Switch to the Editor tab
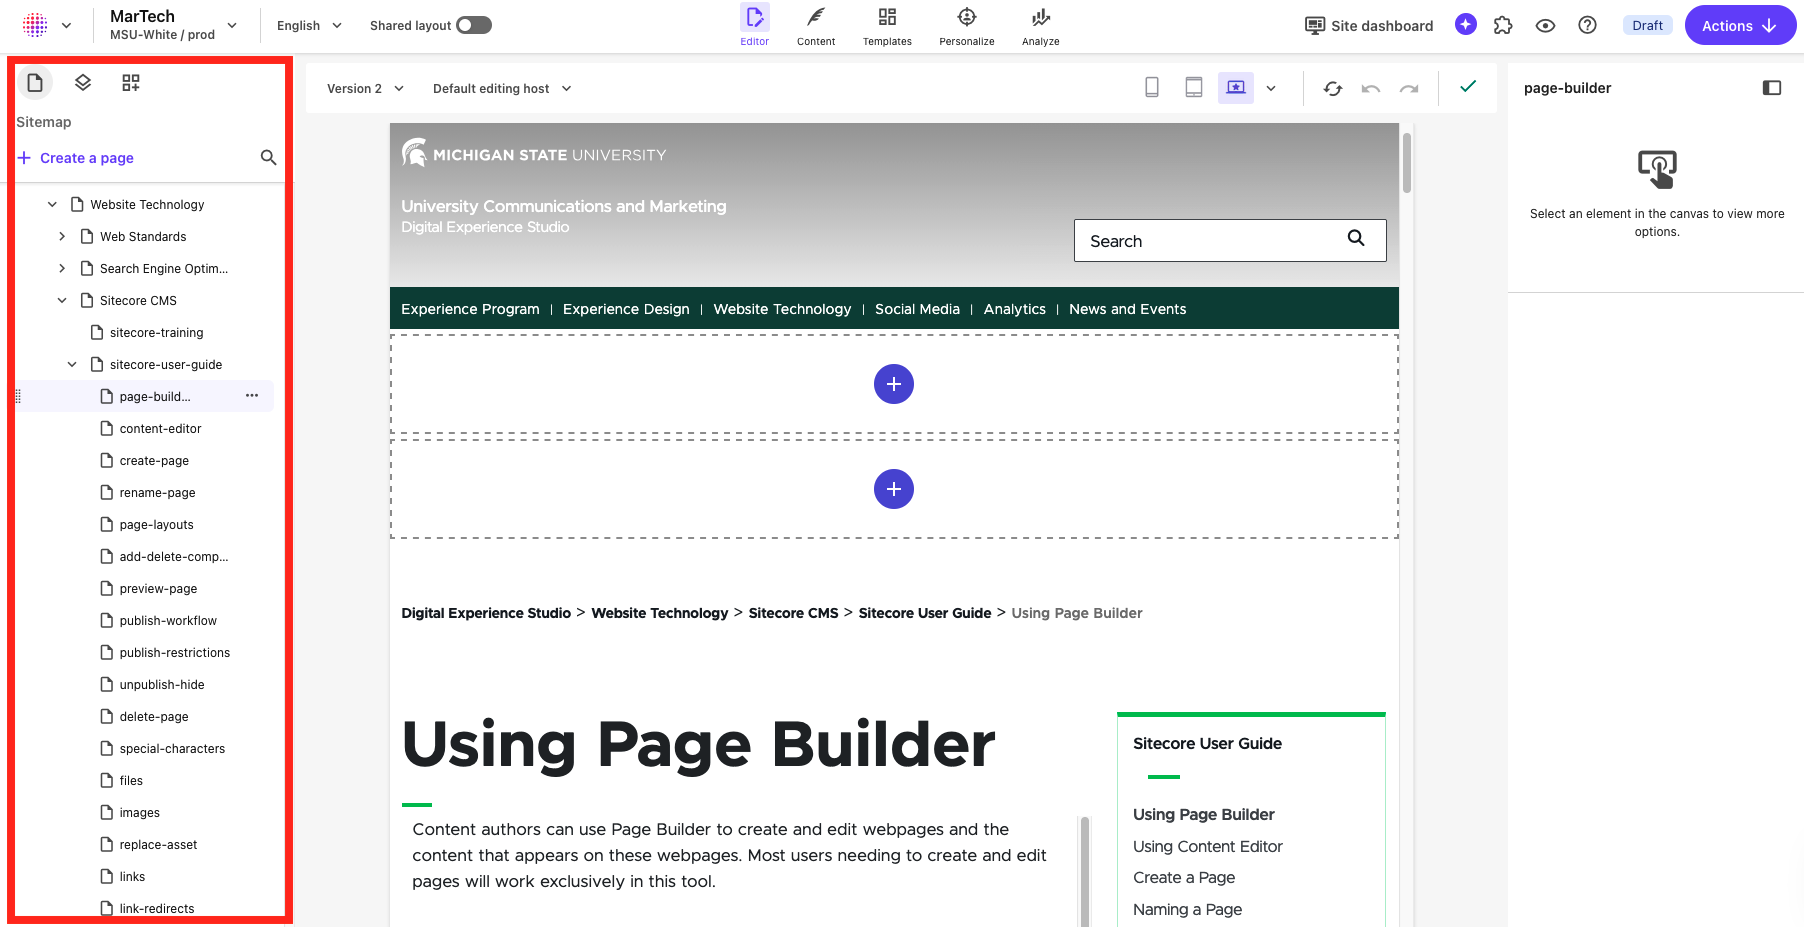The width and height of the screenshot is (1804, 927). click(x=755, y=26)
